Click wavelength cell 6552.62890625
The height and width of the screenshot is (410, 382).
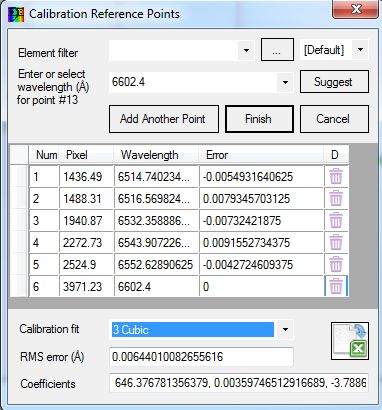point(156,265)
